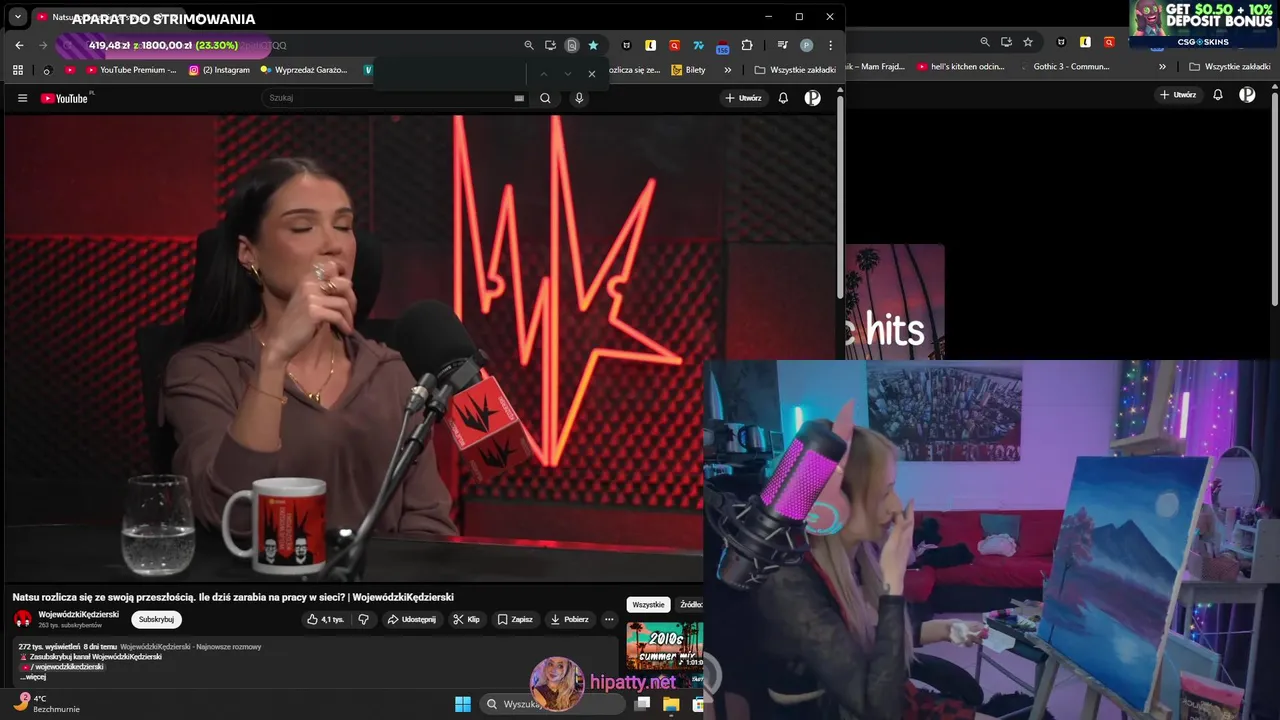This screenshot has height=720, width=1280.
Task: Select the Wszystkie filter chip
Action: tap(649, 604)
